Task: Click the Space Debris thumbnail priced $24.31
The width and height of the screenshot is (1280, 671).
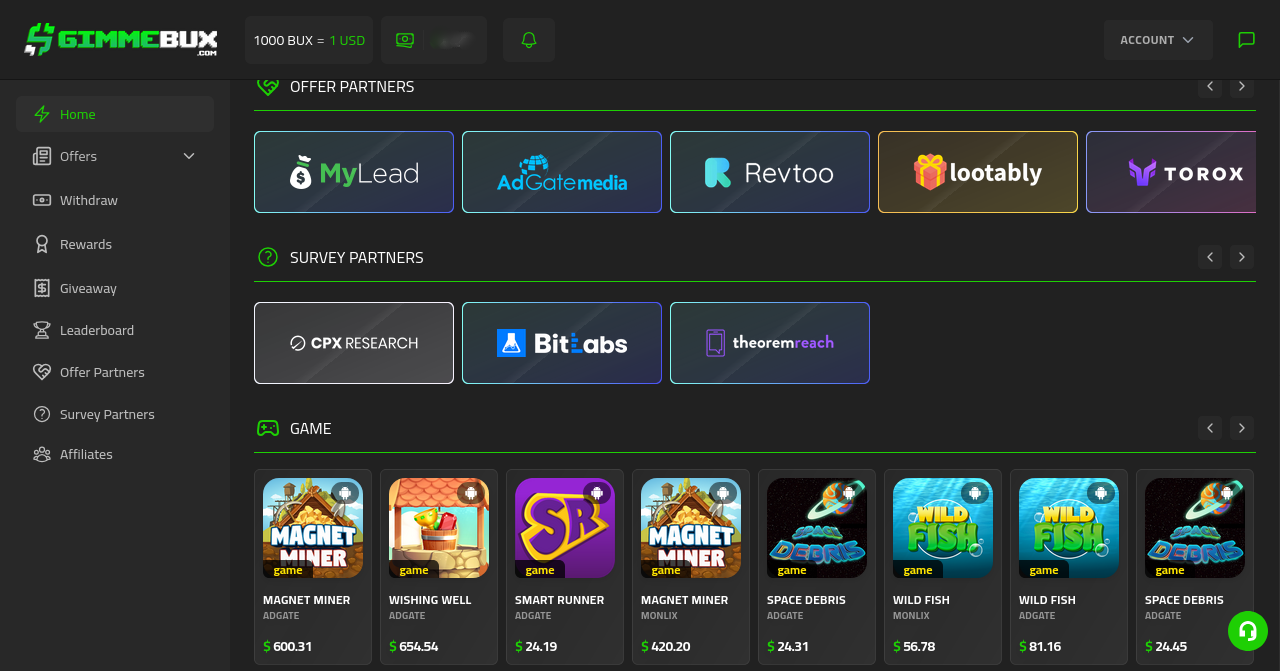Action: (x=817, y=528)
